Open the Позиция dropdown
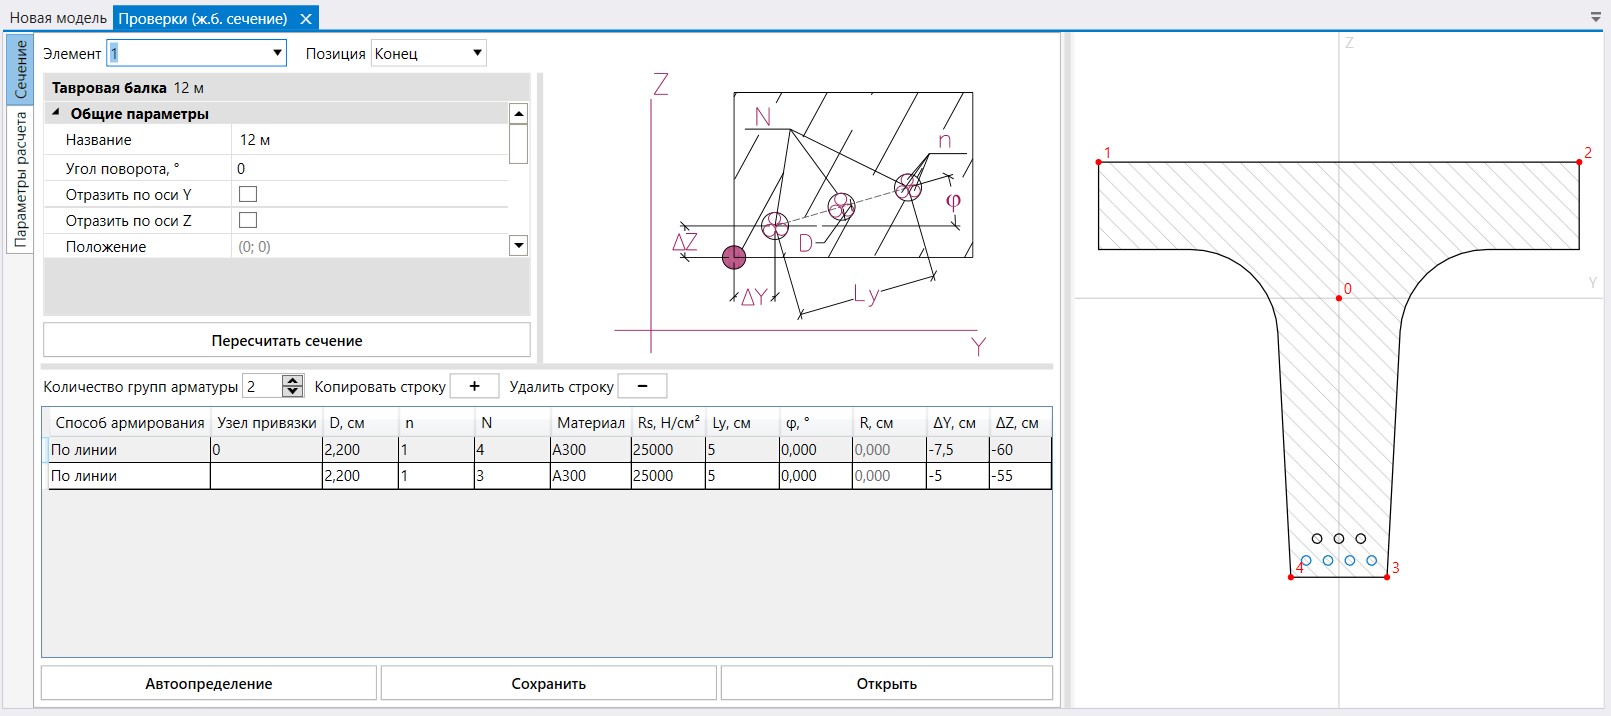Image resolution: width=1611 pixels, height=716 pixels. pyautogui.click(x=477, y=53)
